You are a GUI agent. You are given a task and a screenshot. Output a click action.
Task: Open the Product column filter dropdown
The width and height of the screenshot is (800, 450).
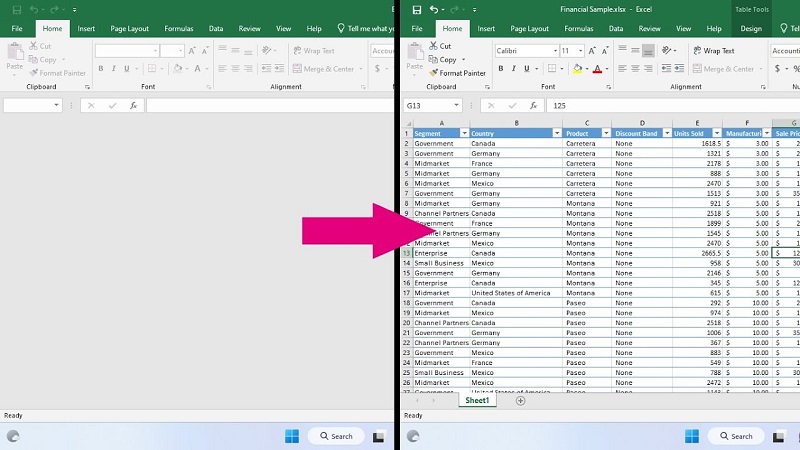[x=605, y=133]
